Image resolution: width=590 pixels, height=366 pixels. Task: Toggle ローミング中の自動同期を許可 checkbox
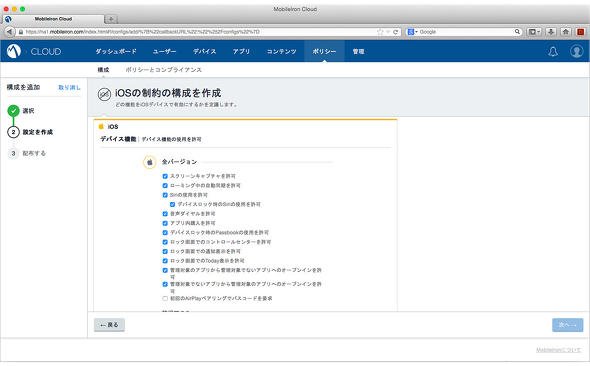point(165,185)
